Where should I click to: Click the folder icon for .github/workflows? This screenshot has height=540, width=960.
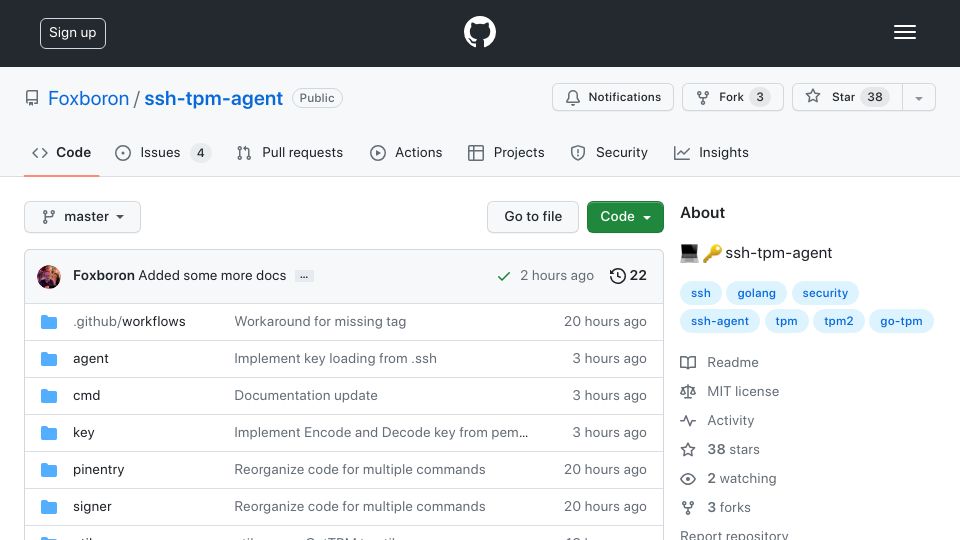point(49,322)
